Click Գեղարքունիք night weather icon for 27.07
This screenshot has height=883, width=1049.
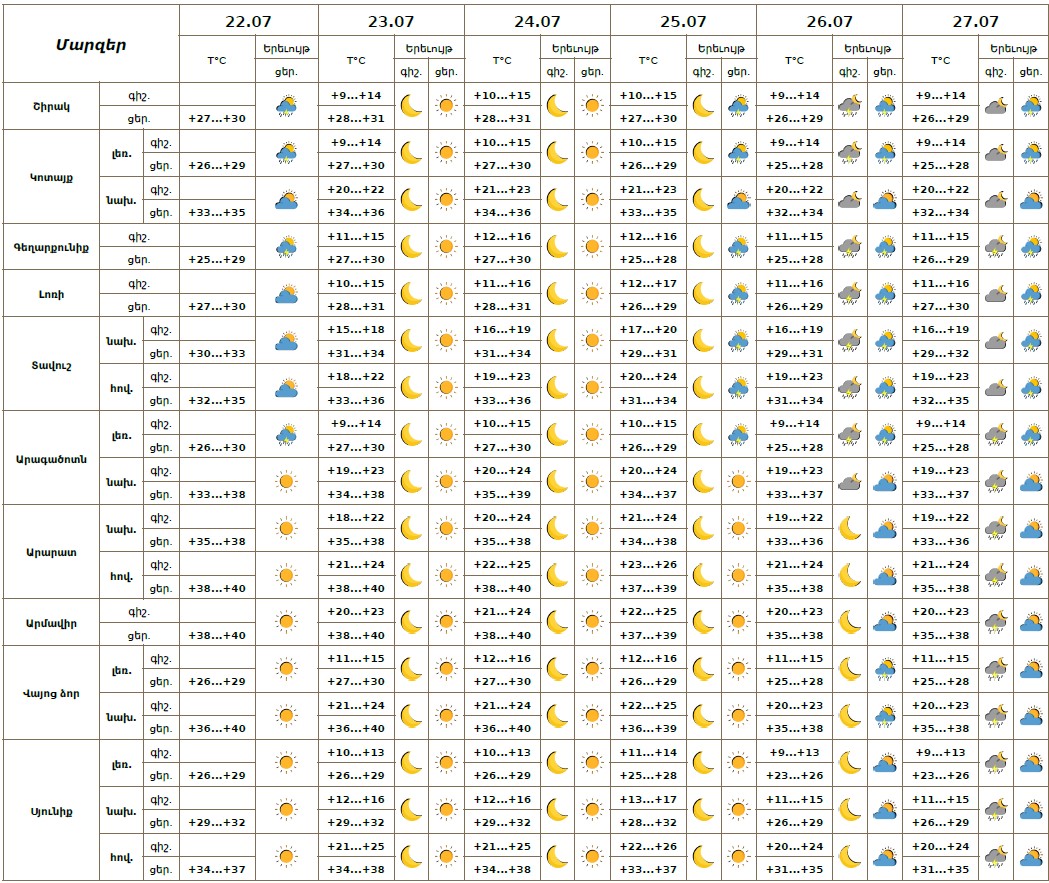[x=995, y=247]
